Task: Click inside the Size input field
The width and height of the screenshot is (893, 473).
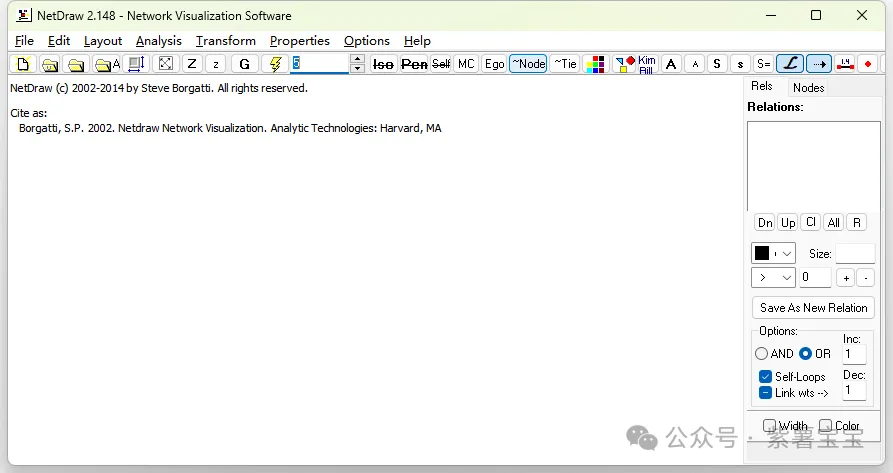Action: tap(854, 254)
